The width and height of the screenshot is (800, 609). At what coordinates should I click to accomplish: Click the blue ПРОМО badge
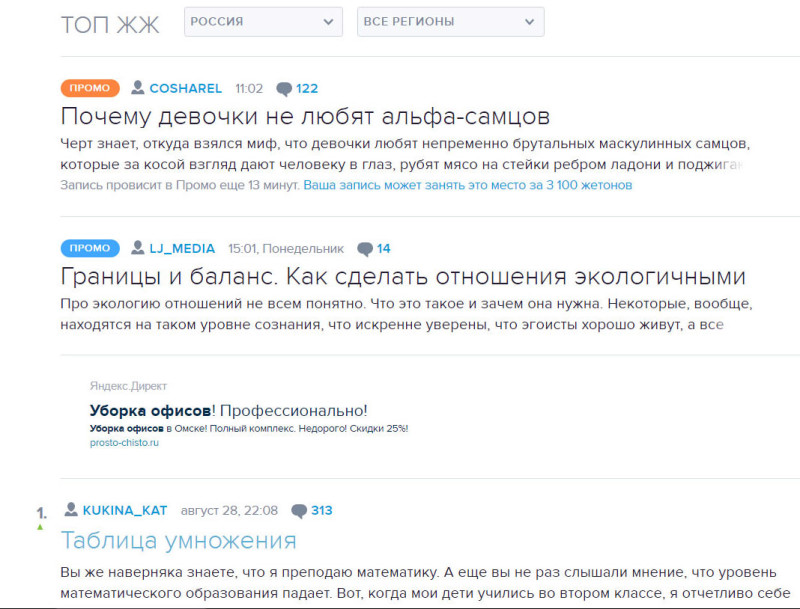[x=90, y=248]
